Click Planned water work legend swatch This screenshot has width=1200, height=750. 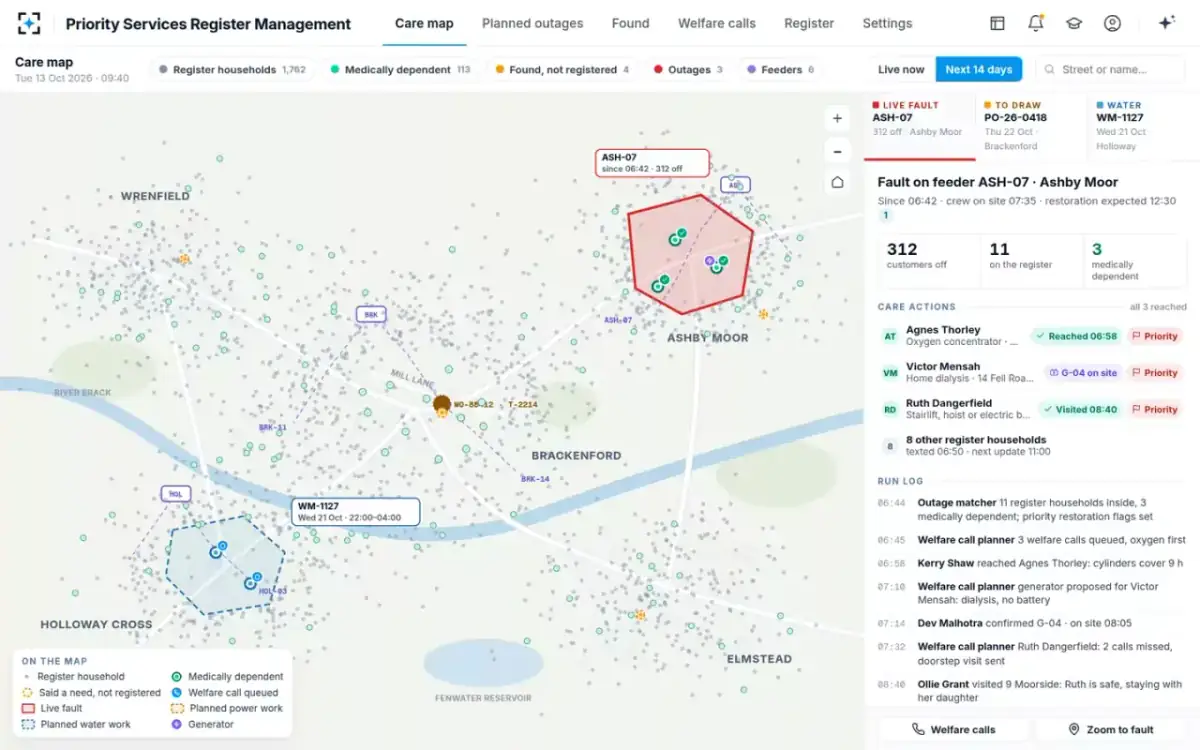coord(28,724)
